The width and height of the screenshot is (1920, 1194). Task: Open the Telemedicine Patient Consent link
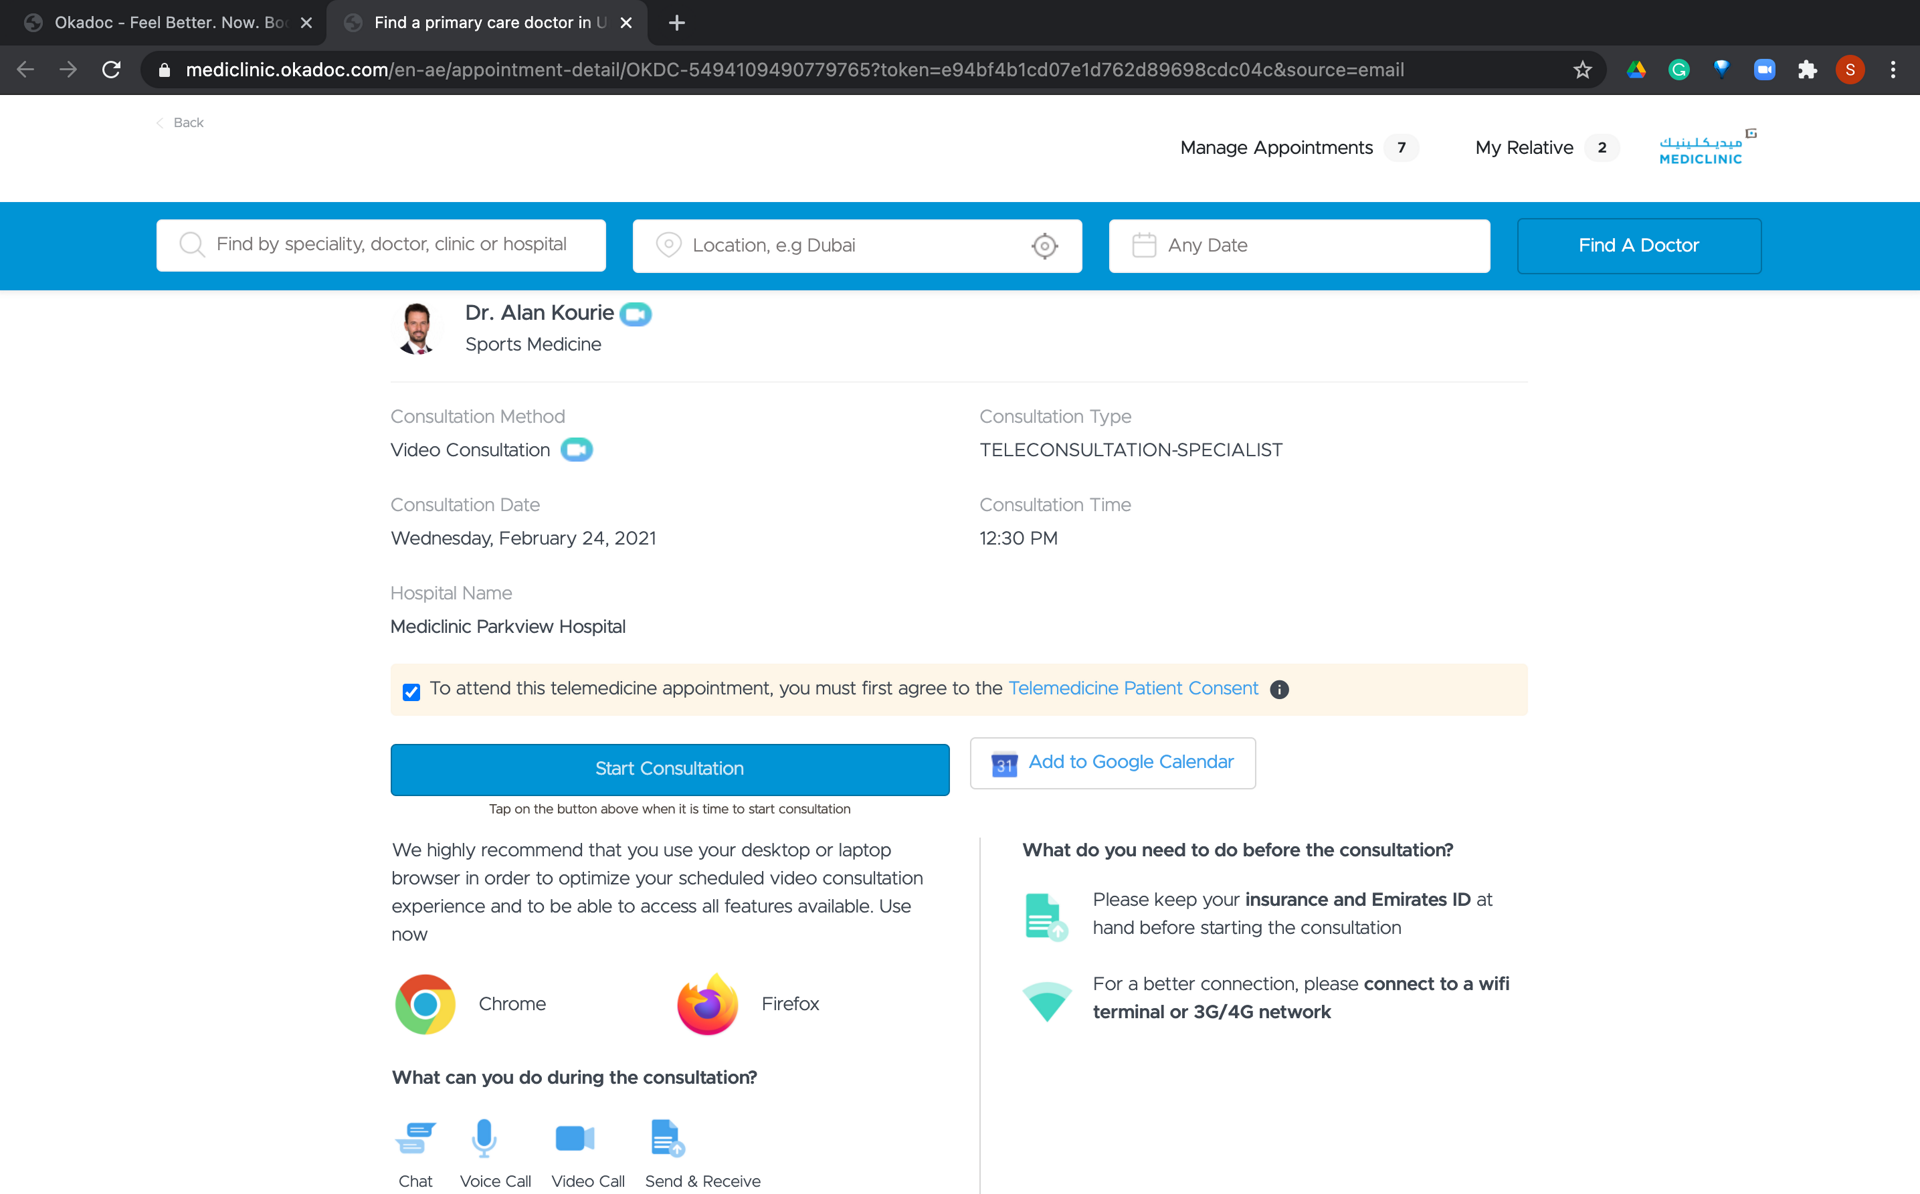[1133, 689]
